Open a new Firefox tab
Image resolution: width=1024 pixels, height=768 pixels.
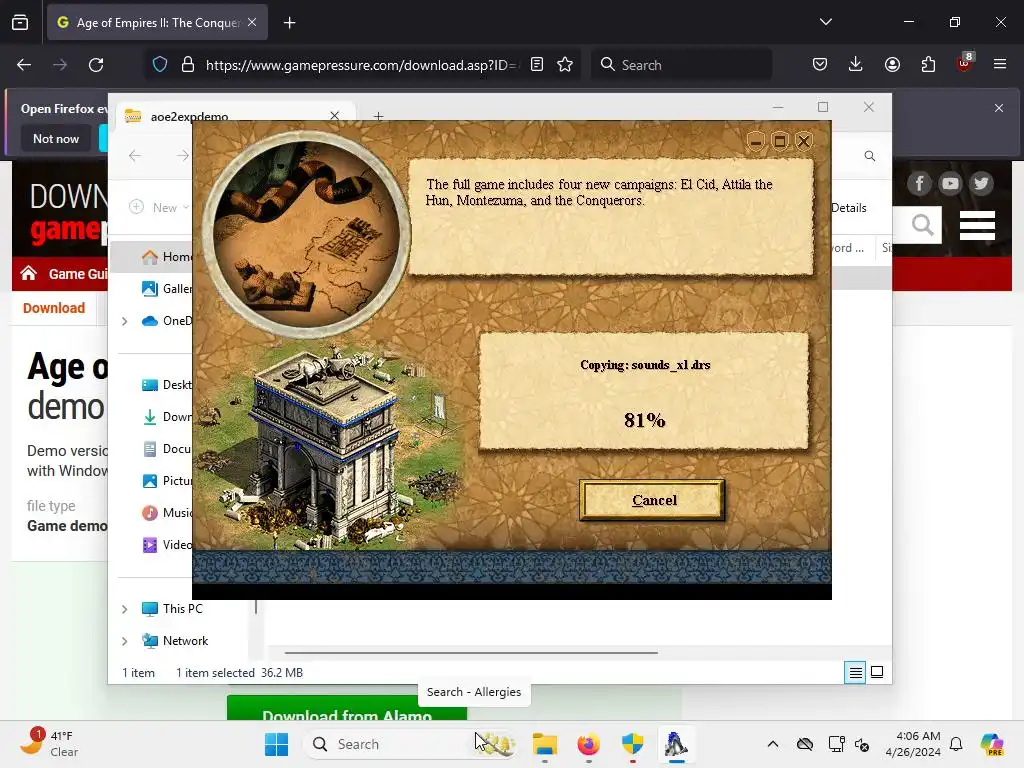click(x=289, y=23)
